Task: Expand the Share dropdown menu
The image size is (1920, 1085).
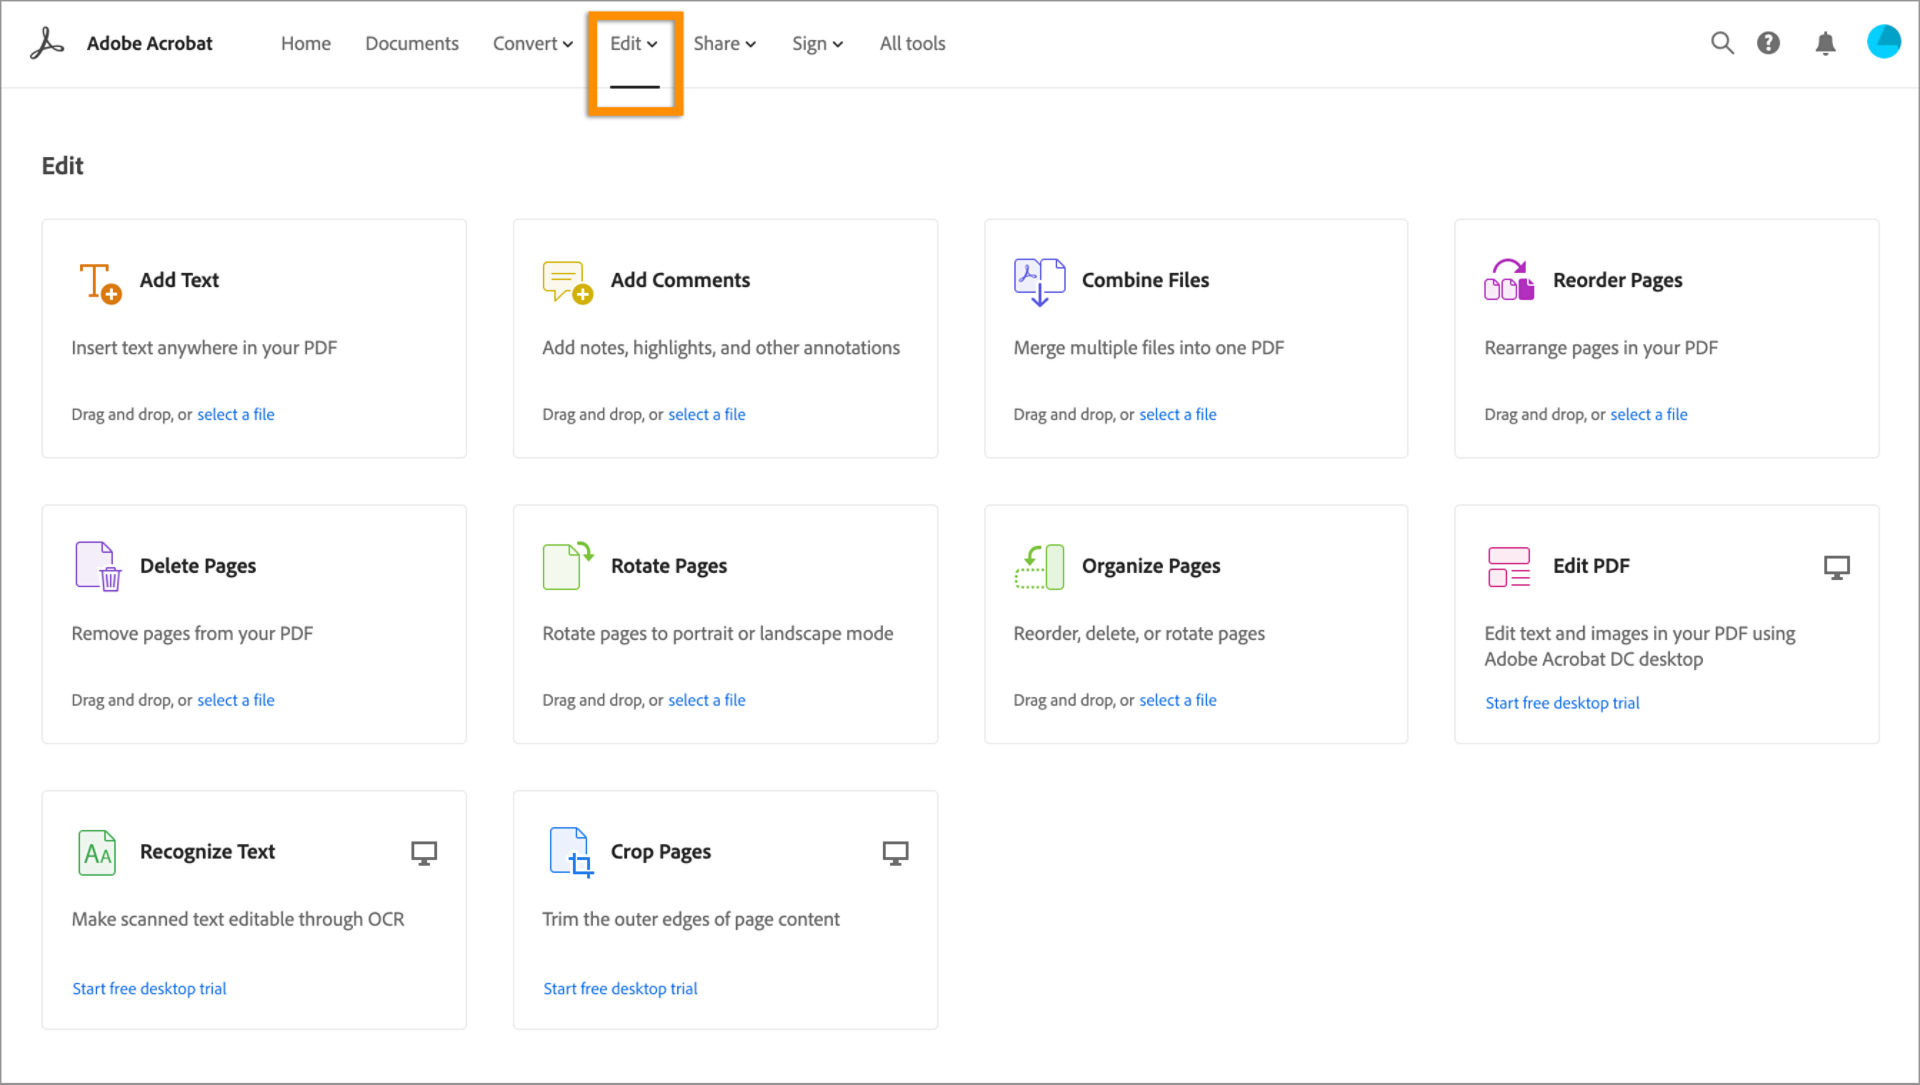Action: pyautogui.click(x=725, y=44)
